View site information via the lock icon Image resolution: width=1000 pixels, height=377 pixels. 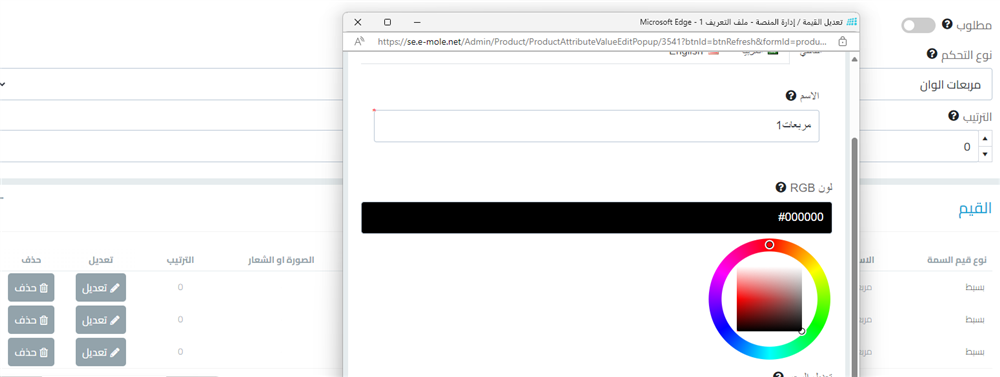[842, 41]
